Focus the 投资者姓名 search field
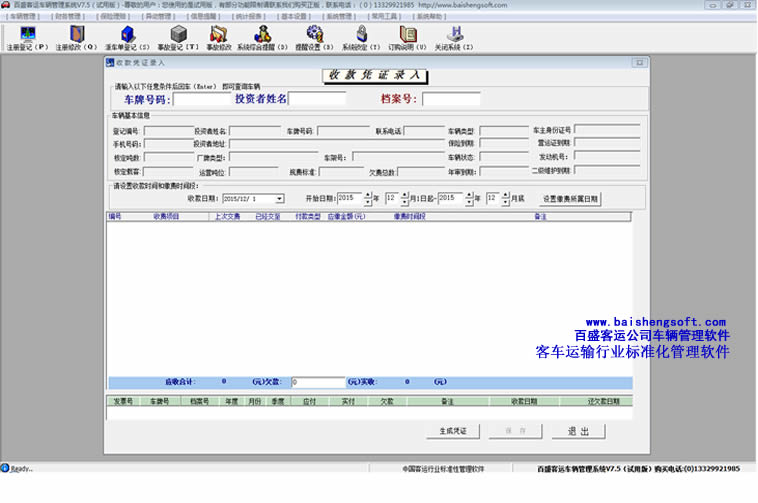This screenshot has width=758, height=503. (x=317, y=99)
